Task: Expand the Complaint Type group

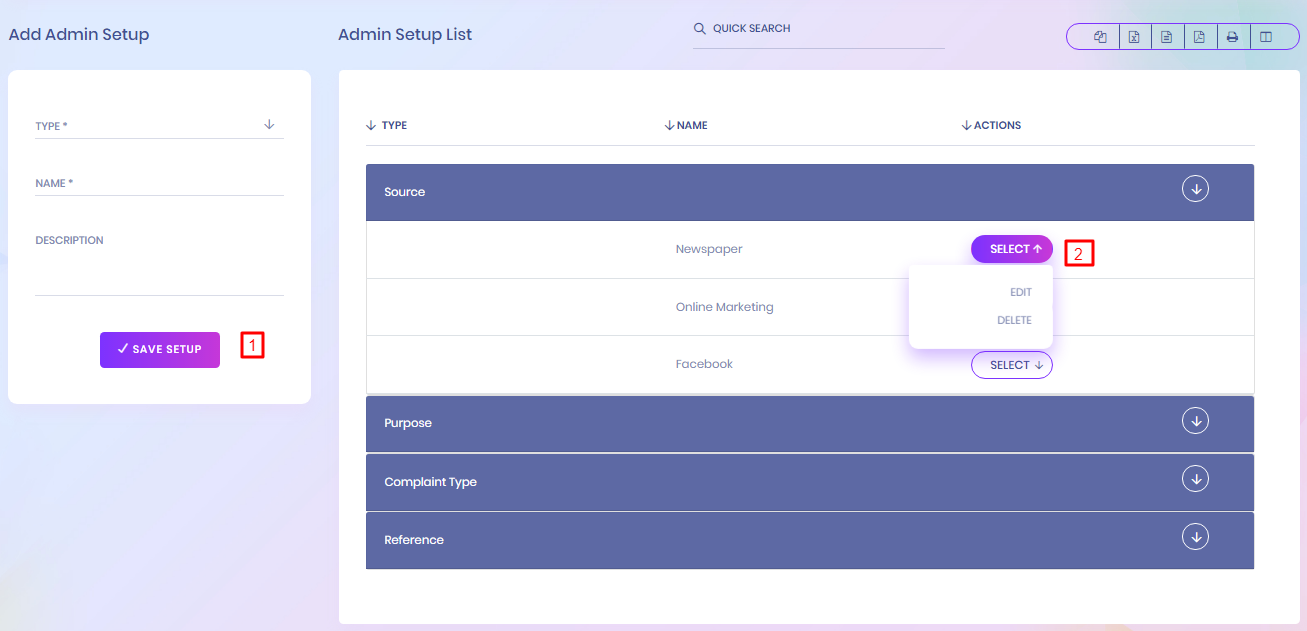Action: [1195, 479]
